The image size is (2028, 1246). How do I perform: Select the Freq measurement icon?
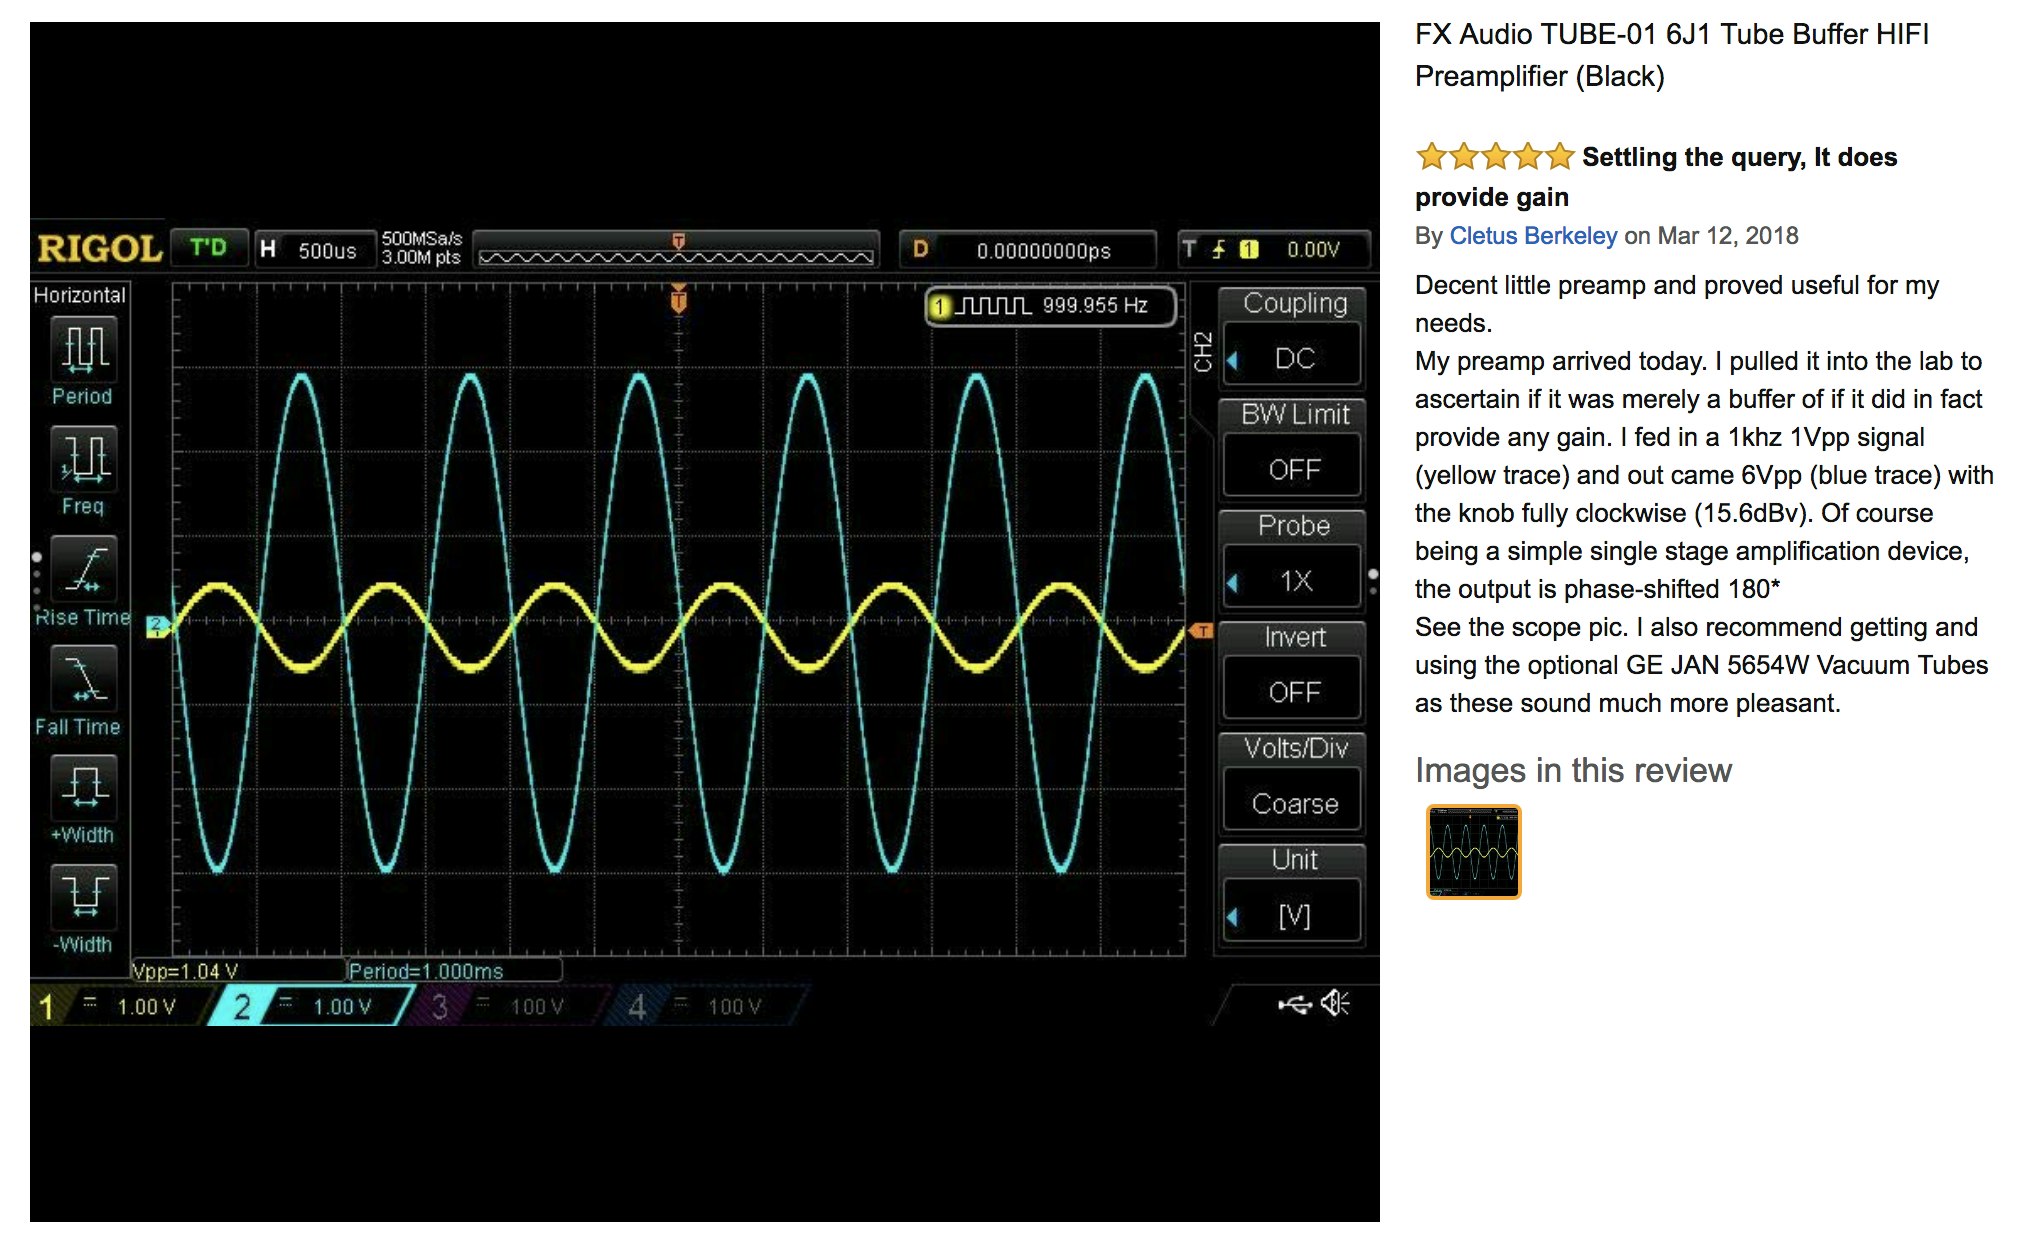(x=85, y=459)
